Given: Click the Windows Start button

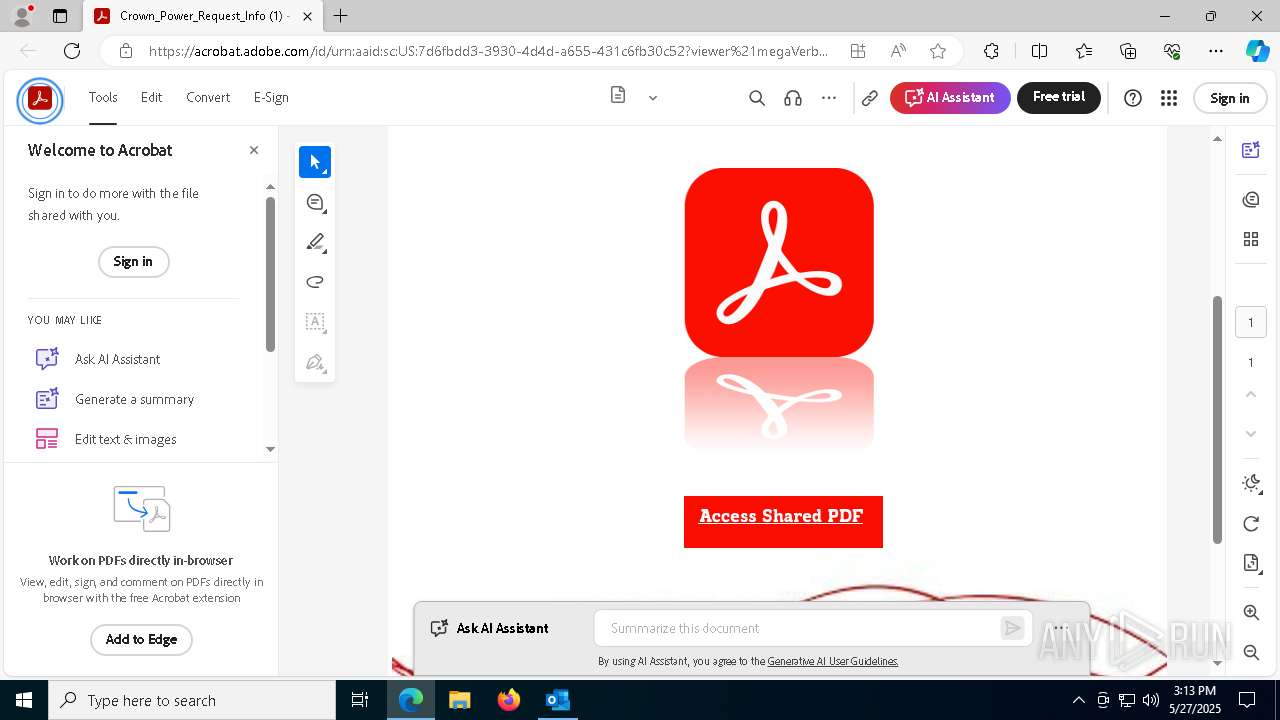Looking at the screenshot, I should [x=24, y=700].
